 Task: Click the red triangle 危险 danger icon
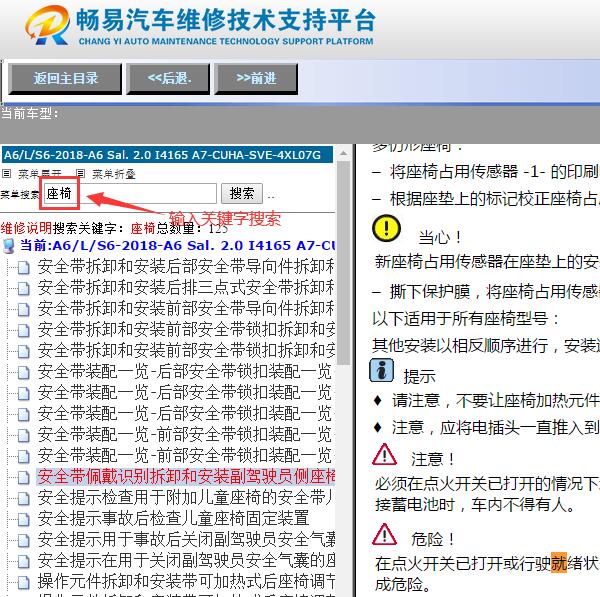385,534
